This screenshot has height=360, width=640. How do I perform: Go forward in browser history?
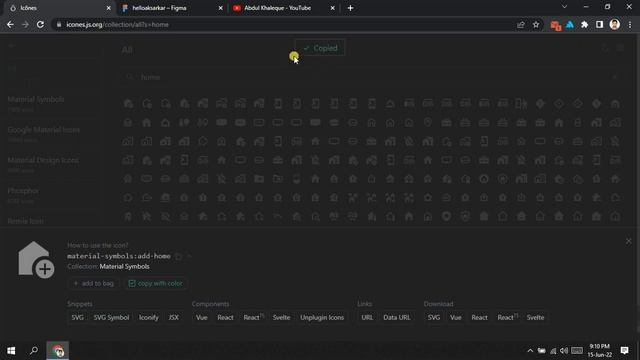(25, 24)
